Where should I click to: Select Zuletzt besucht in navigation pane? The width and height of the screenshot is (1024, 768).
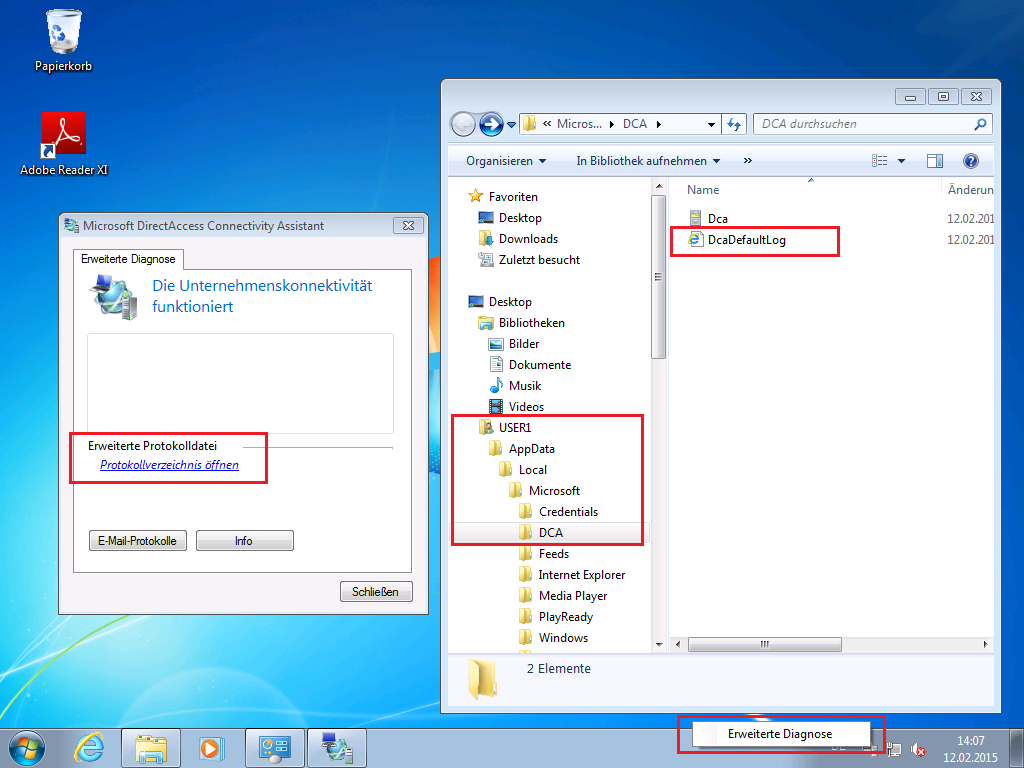coord(529,259)
